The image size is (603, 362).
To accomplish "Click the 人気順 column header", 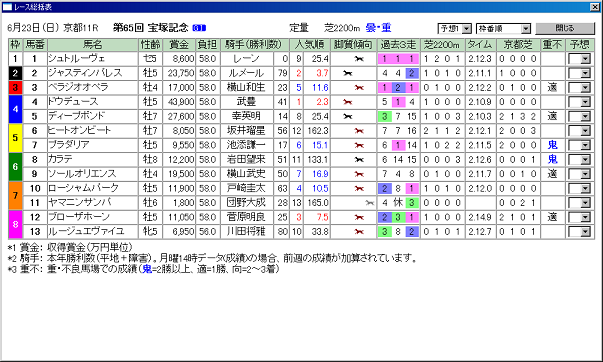I will pos(310,45).
